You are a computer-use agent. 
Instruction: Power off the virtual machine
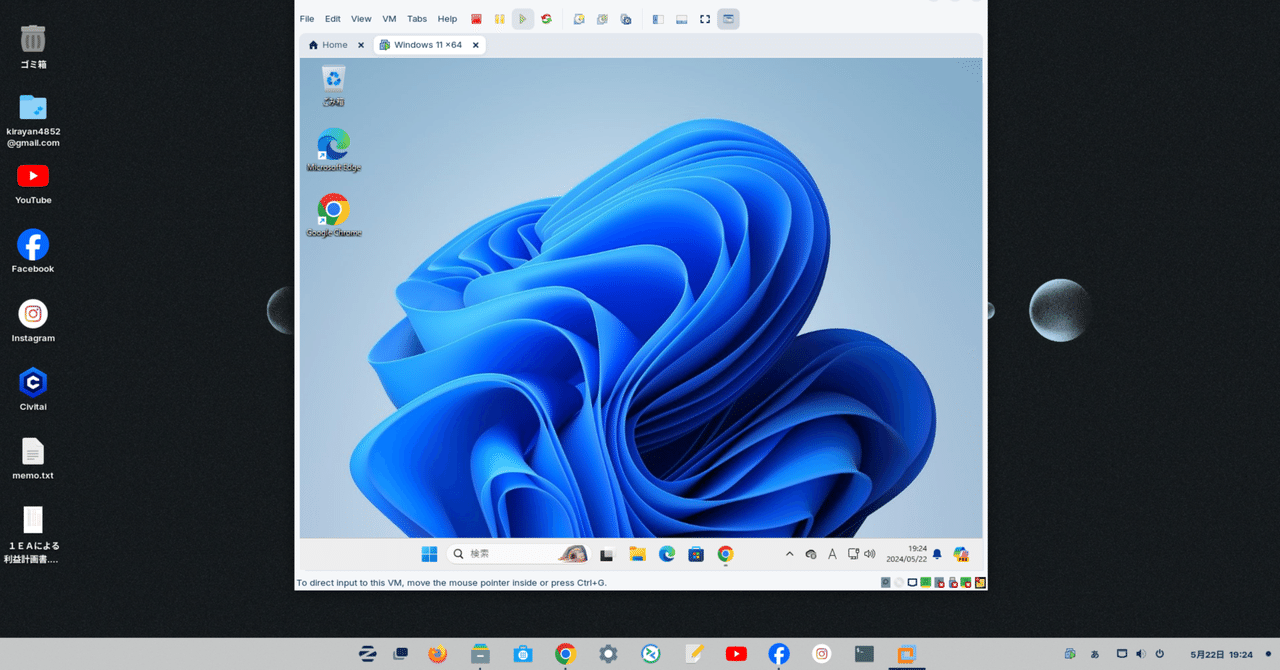tap(476, 18)
